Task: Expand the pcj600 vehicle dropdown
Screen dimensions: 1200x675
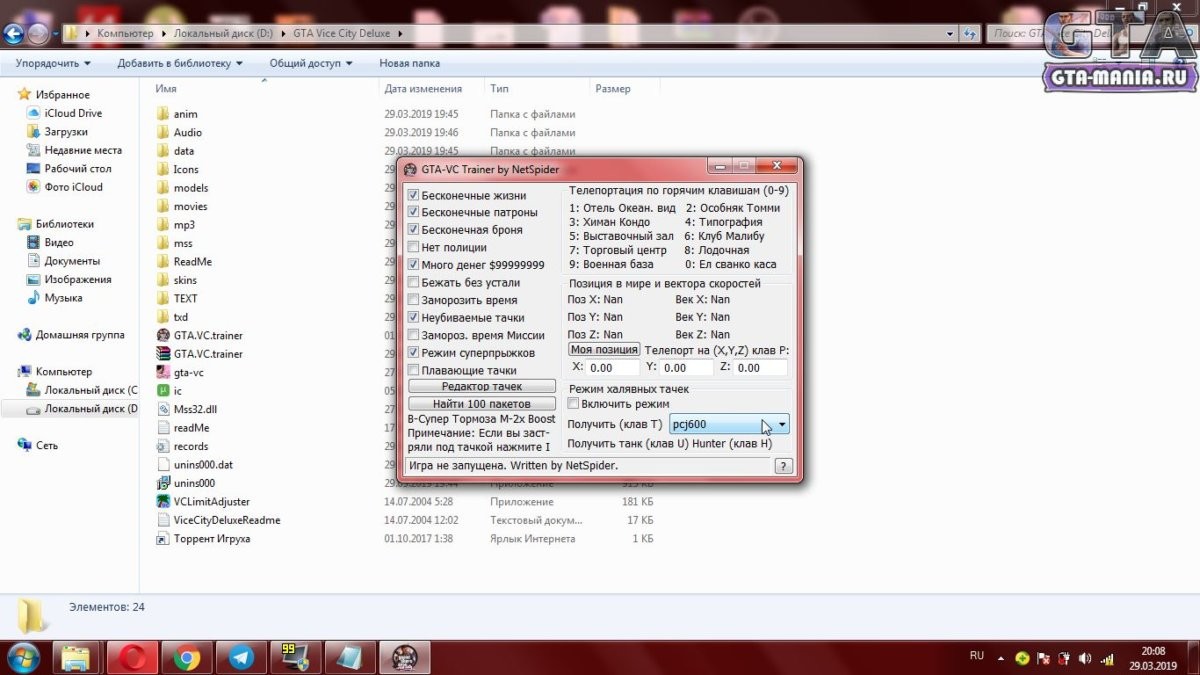Action: [x=781, y=425]
